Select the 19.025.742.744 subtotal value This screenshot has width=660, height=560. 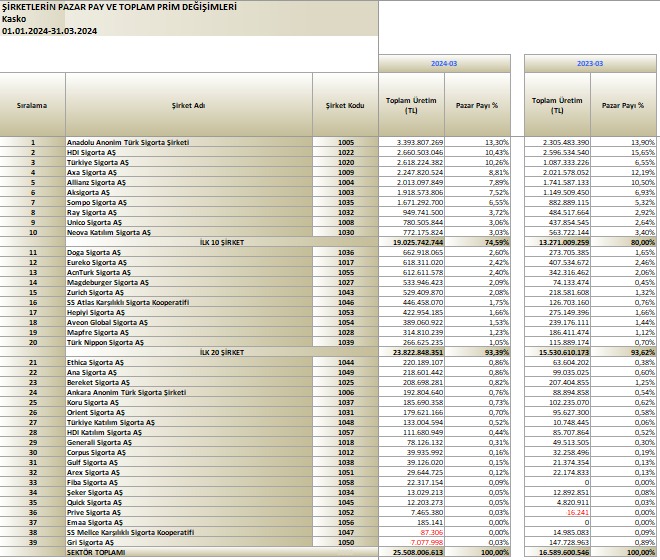[412, 243]
